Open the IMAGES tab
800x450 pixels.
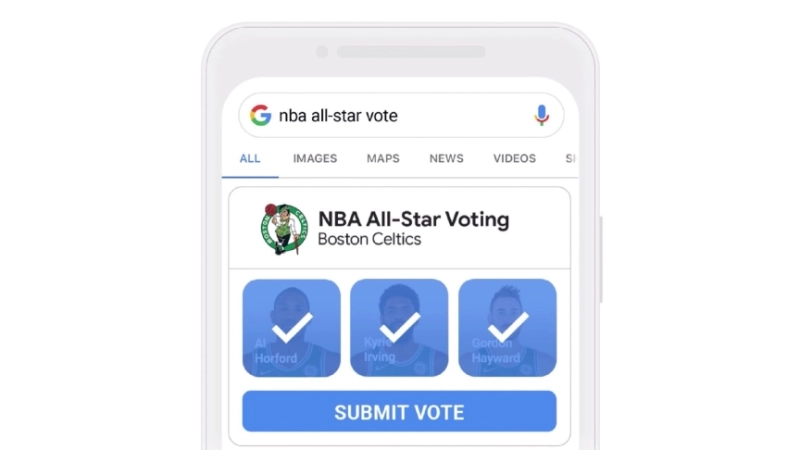click(x=315, y=159)
